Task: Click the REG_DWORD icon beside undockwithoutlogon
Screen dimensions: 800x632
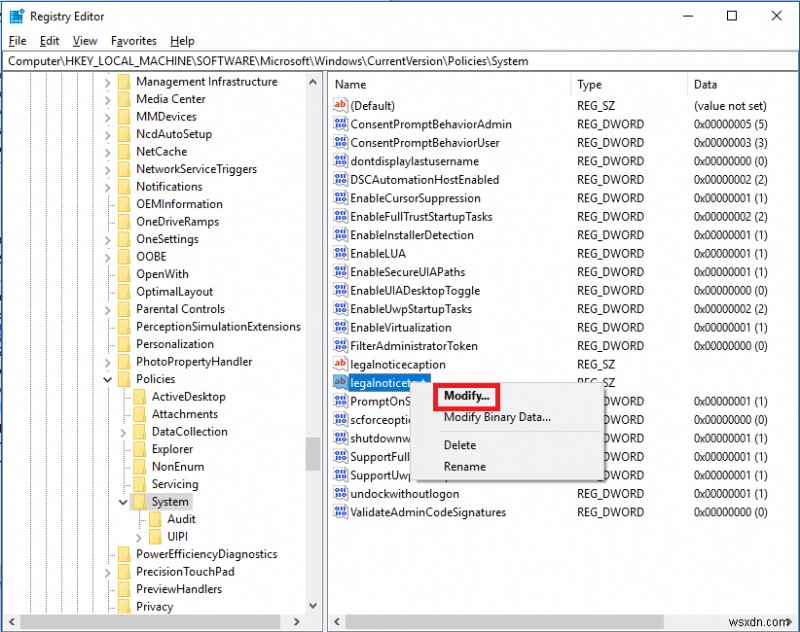Action: point(343,494)
